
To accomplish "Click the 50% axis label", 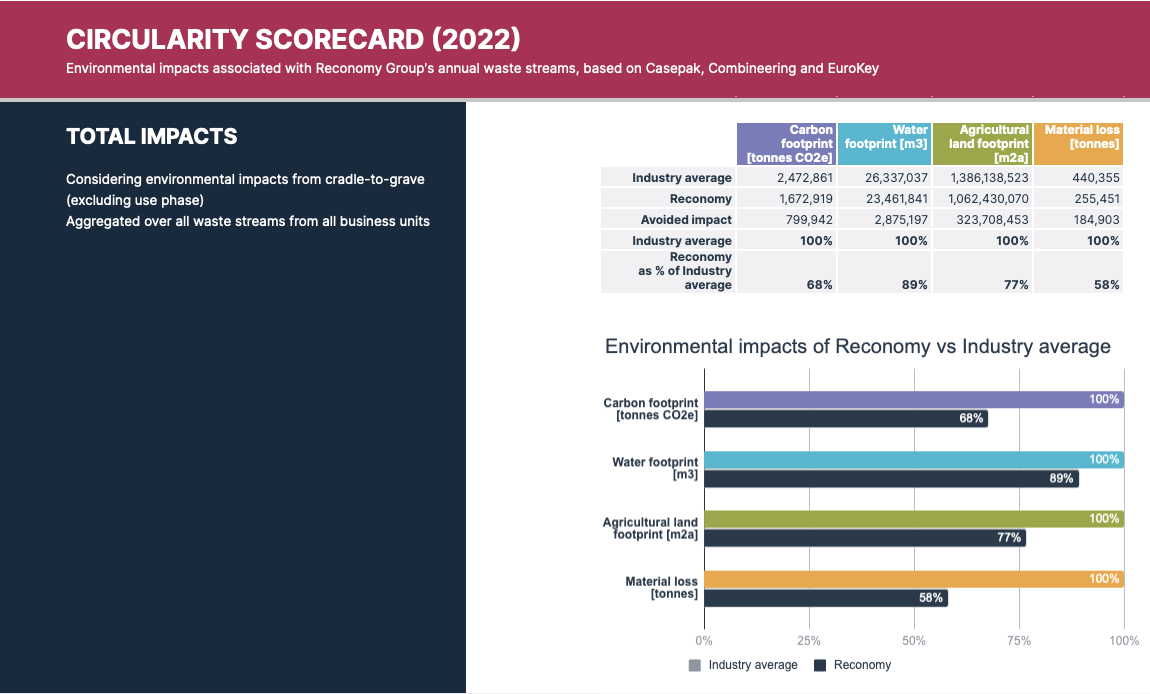I will pos(914,640).
